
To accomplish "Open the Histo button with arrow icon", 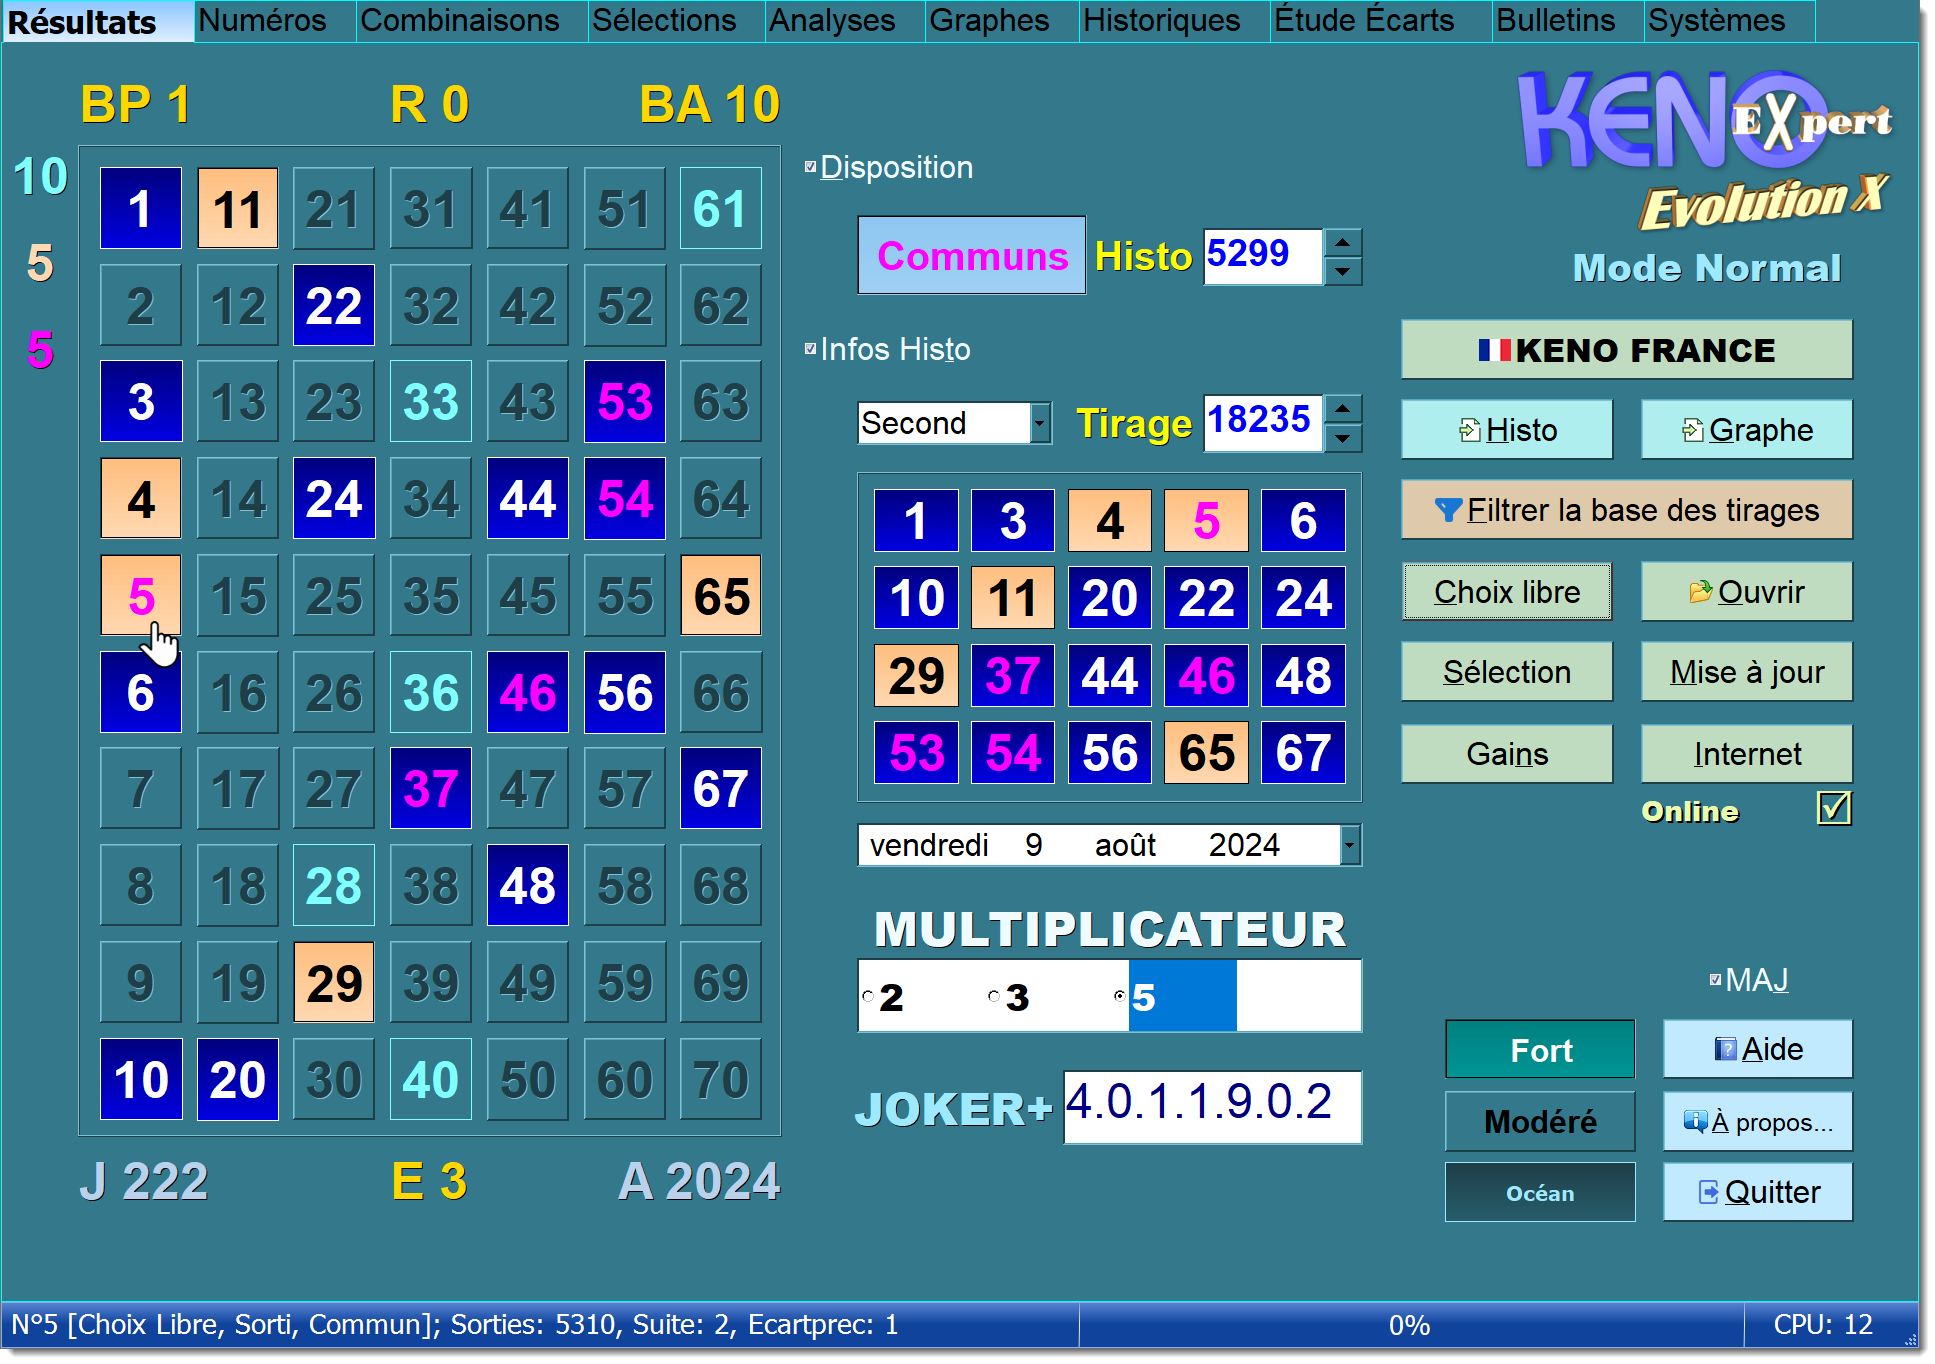I will coord(1506,430).
